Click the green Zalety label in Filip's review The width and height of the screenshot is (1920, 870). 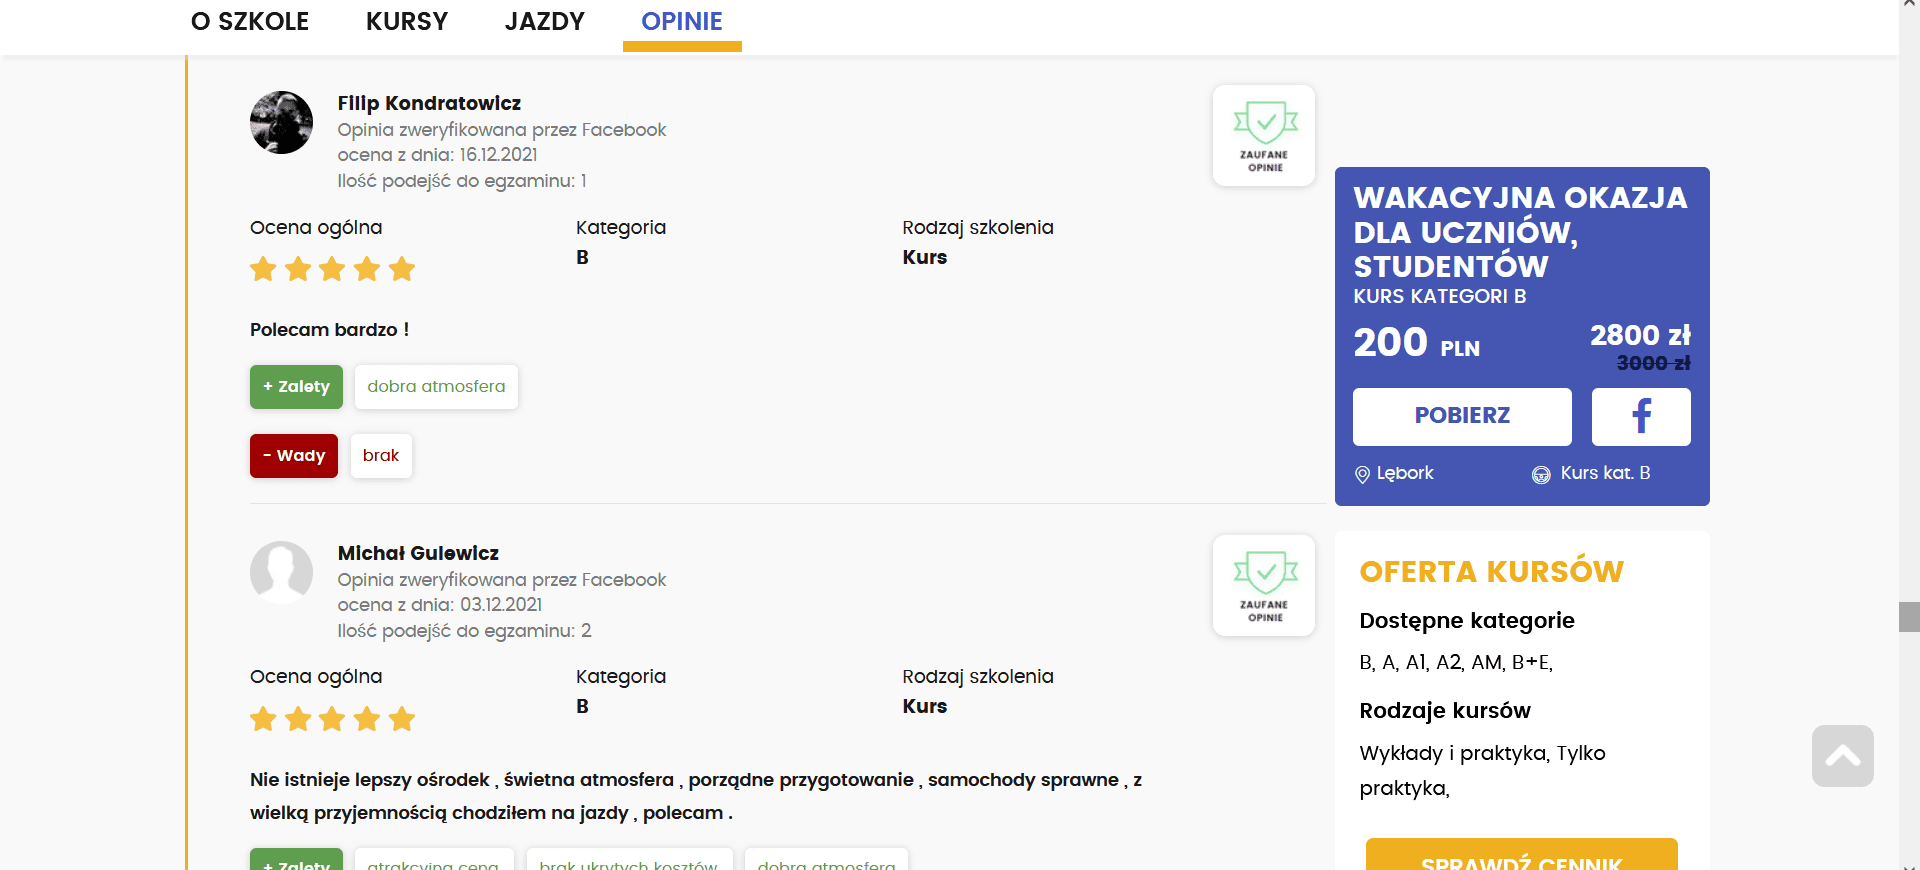tap(296, 387)
